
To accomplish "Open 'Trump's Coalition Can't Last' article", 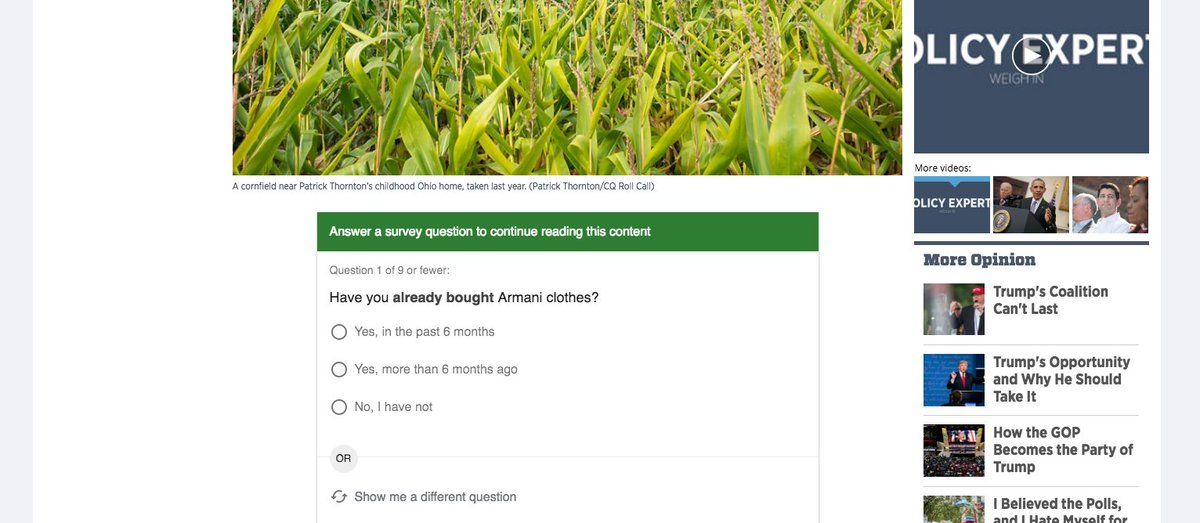I will point(1050,300).
